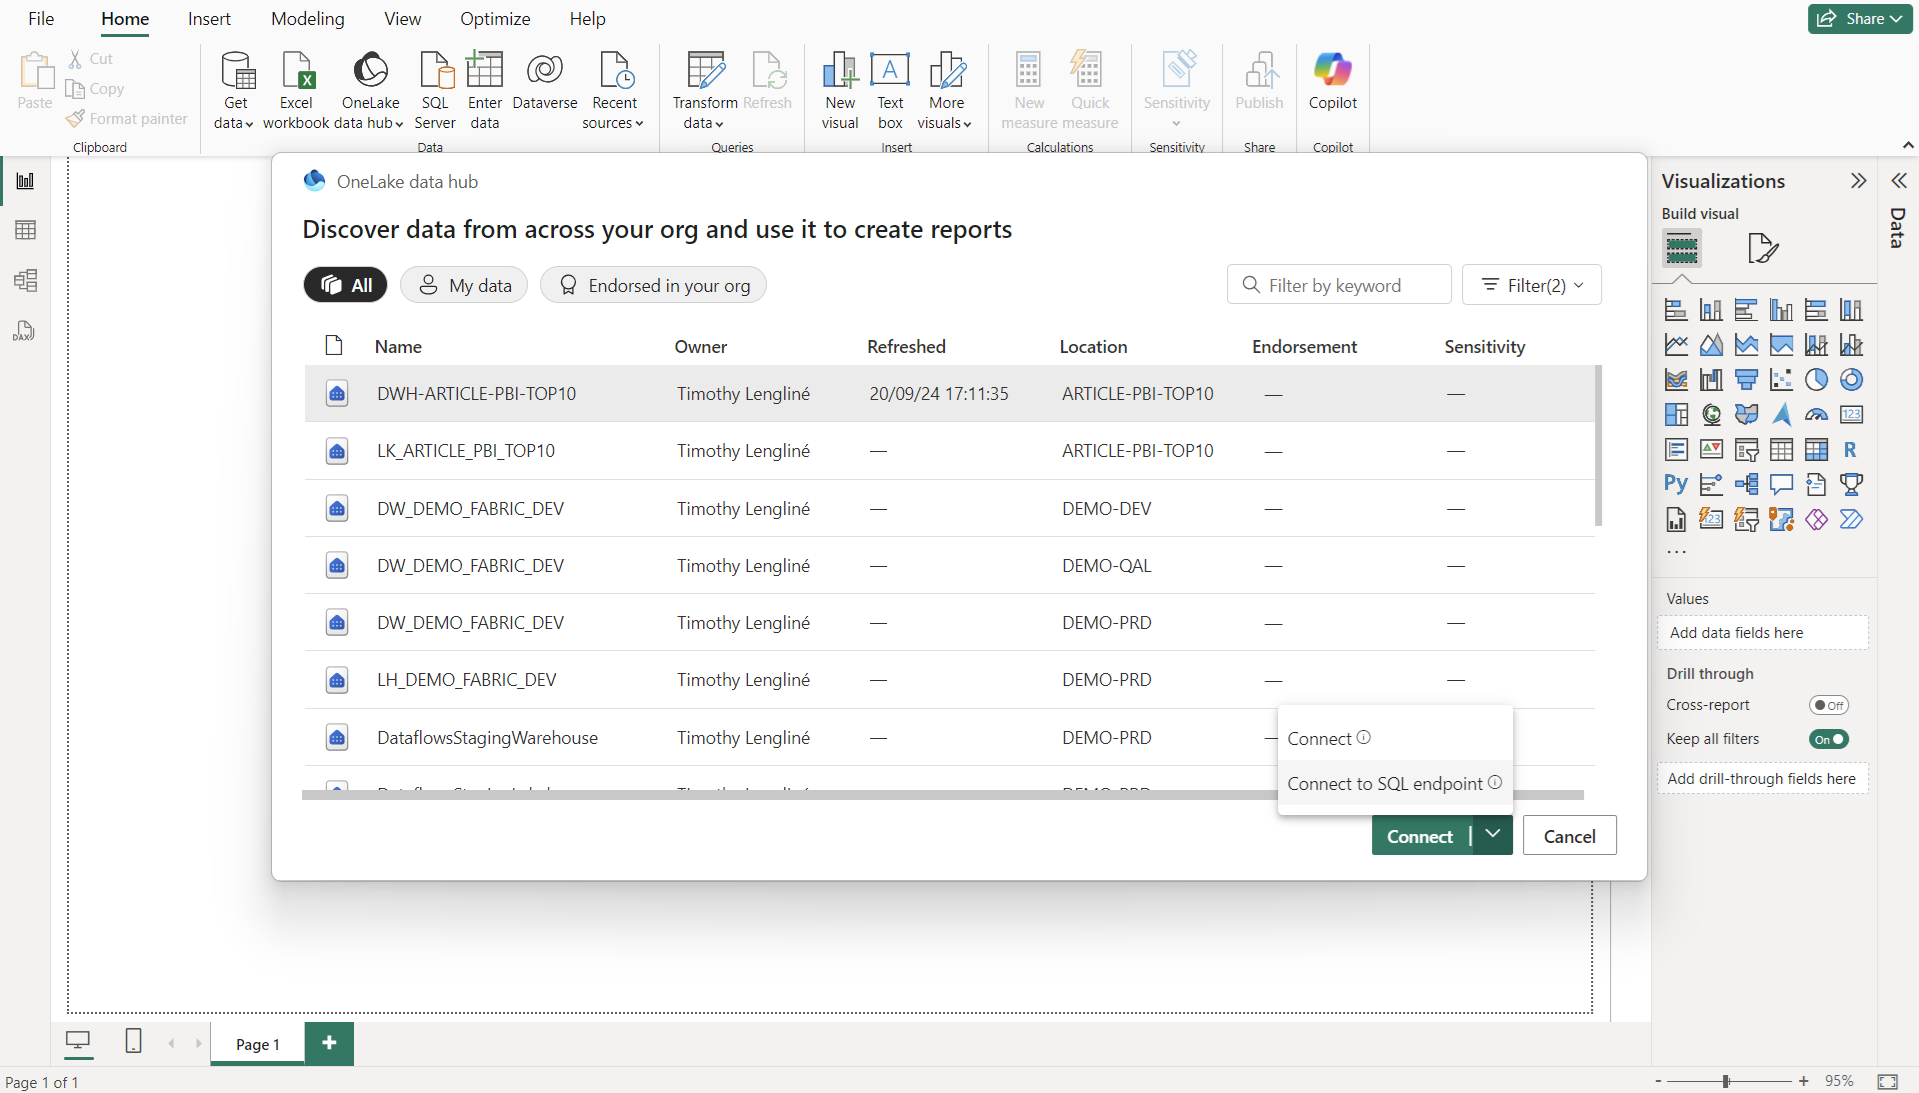Click the zoom in plus button
1919x1093 pixels.
1804,1081
